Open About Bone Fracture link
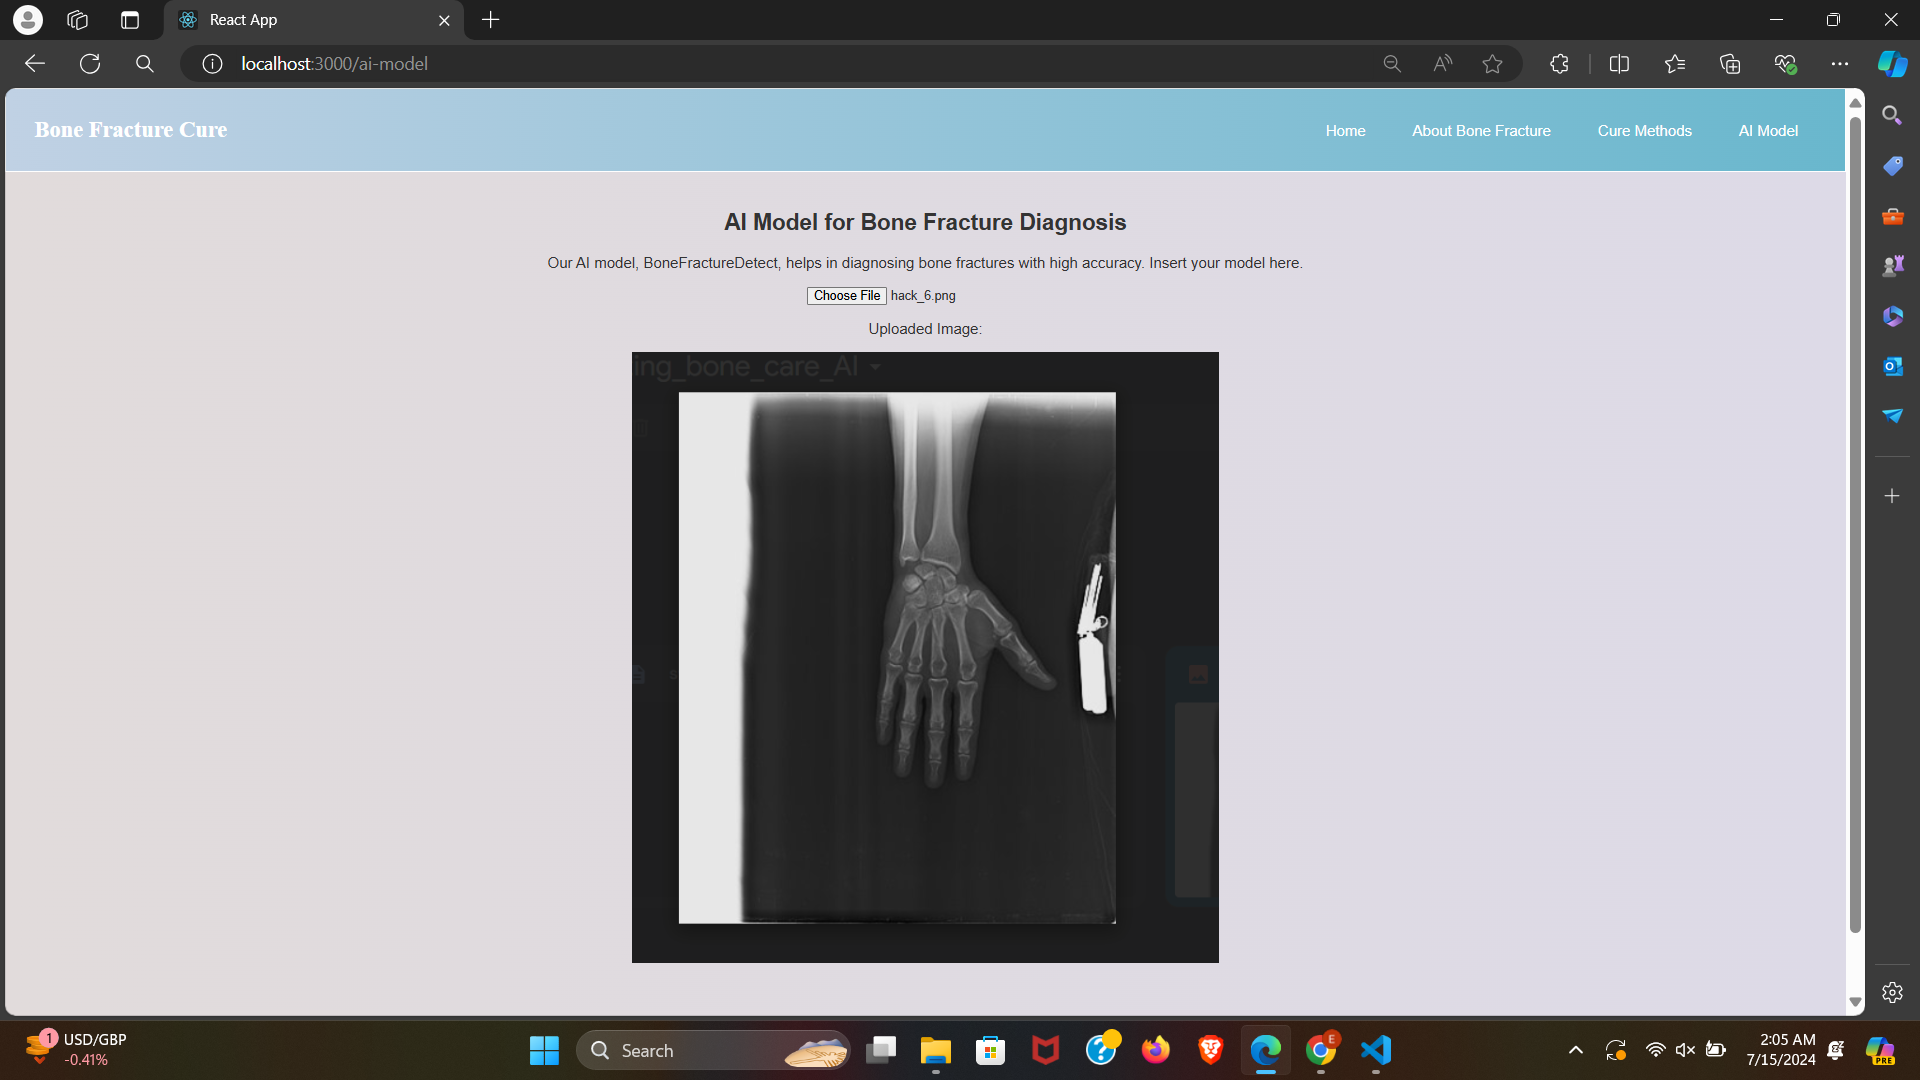1920x1080 pixels. (1480, 131)
